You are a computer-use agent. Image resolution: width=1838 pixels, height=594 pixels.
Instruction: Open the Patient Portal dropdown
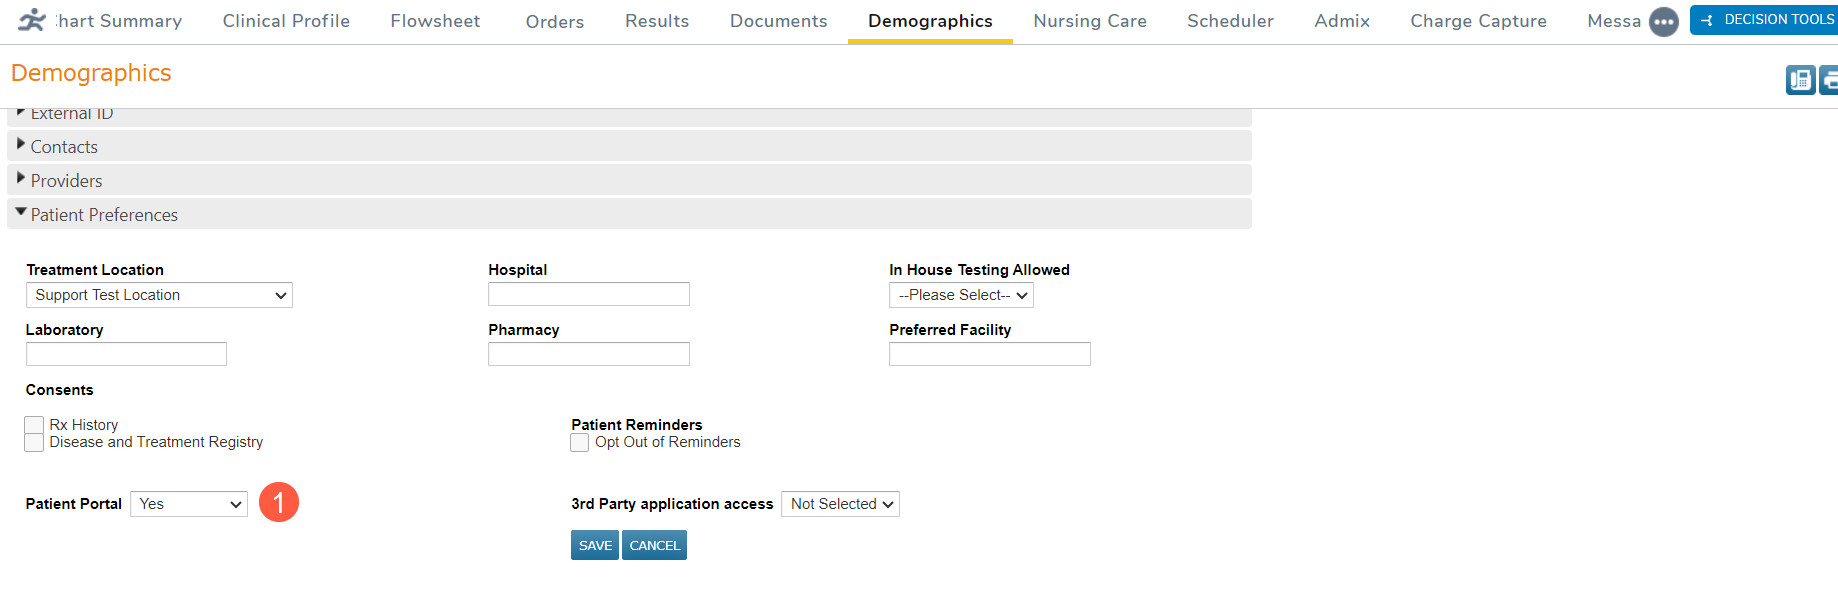click(x=189, y=504)
